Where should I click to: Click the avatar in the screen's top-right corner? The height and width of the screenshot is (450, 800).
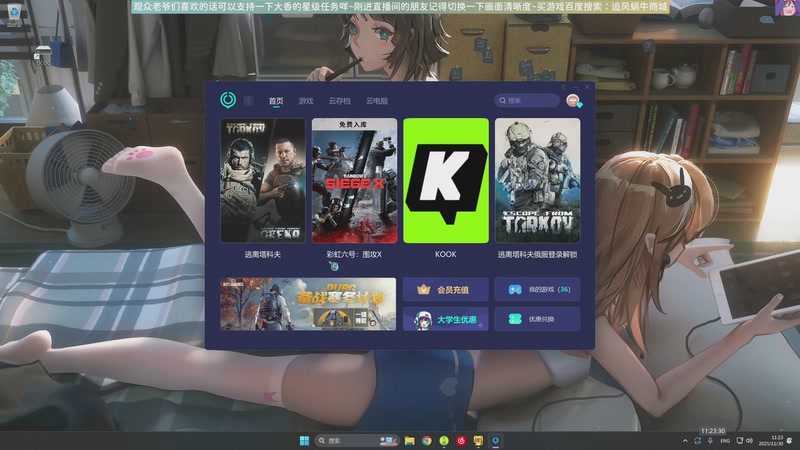pos(786,8)
